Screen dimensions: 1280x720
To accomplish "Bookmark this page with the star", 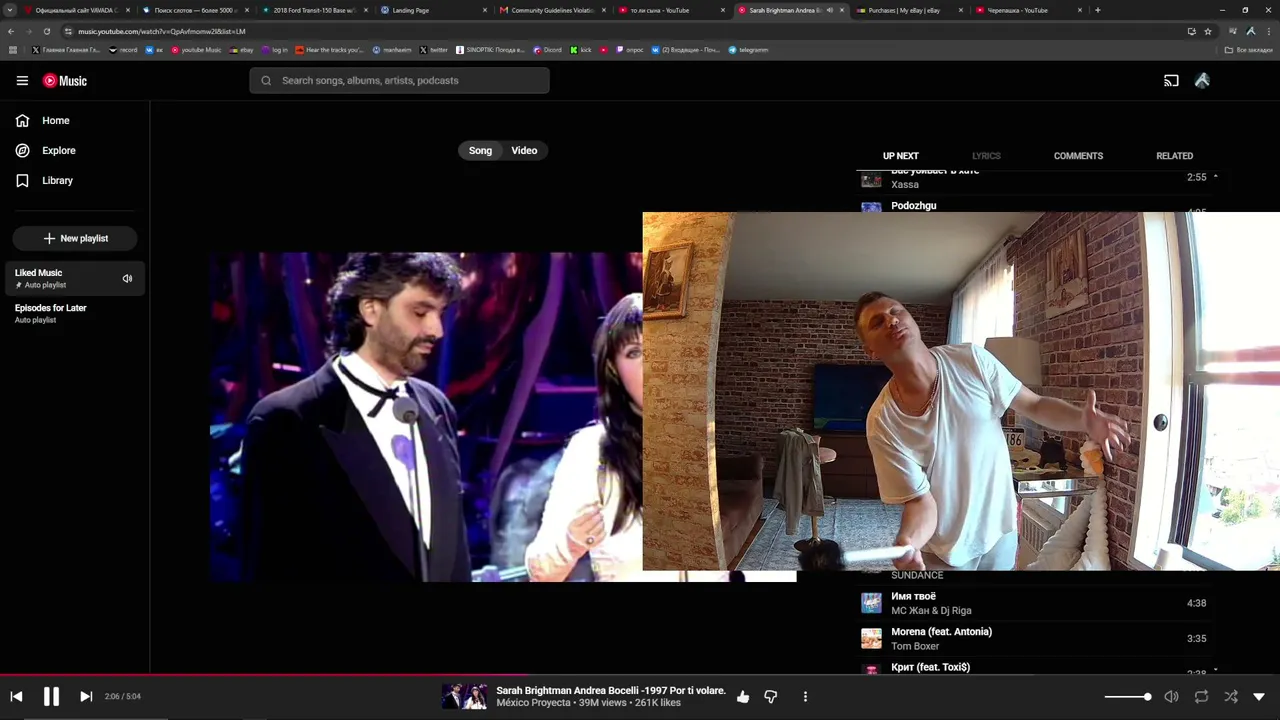I will coord(1208,31).
